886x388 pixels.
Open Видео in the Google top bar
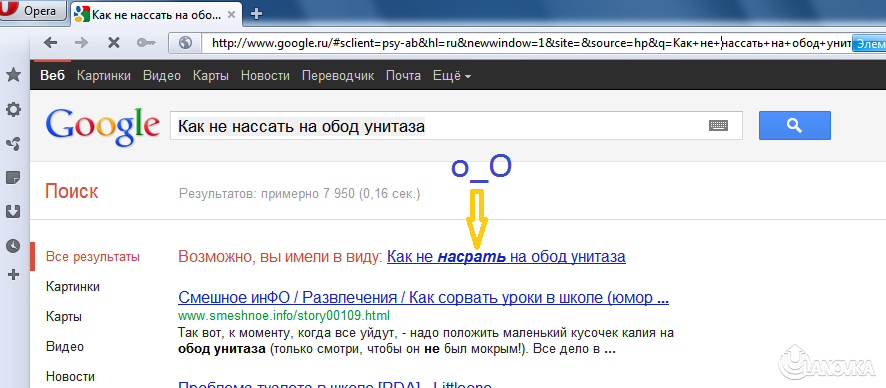point(162,76)
